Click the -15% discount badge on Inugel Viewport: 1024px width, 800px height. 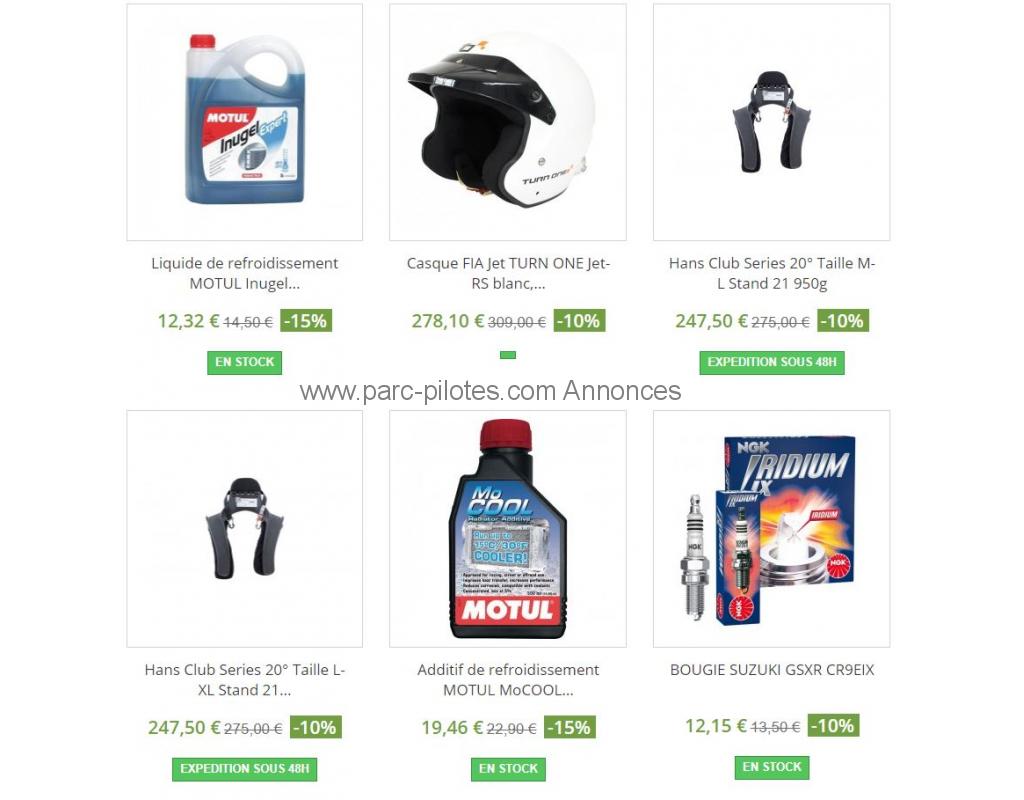[x=306, y=321]
